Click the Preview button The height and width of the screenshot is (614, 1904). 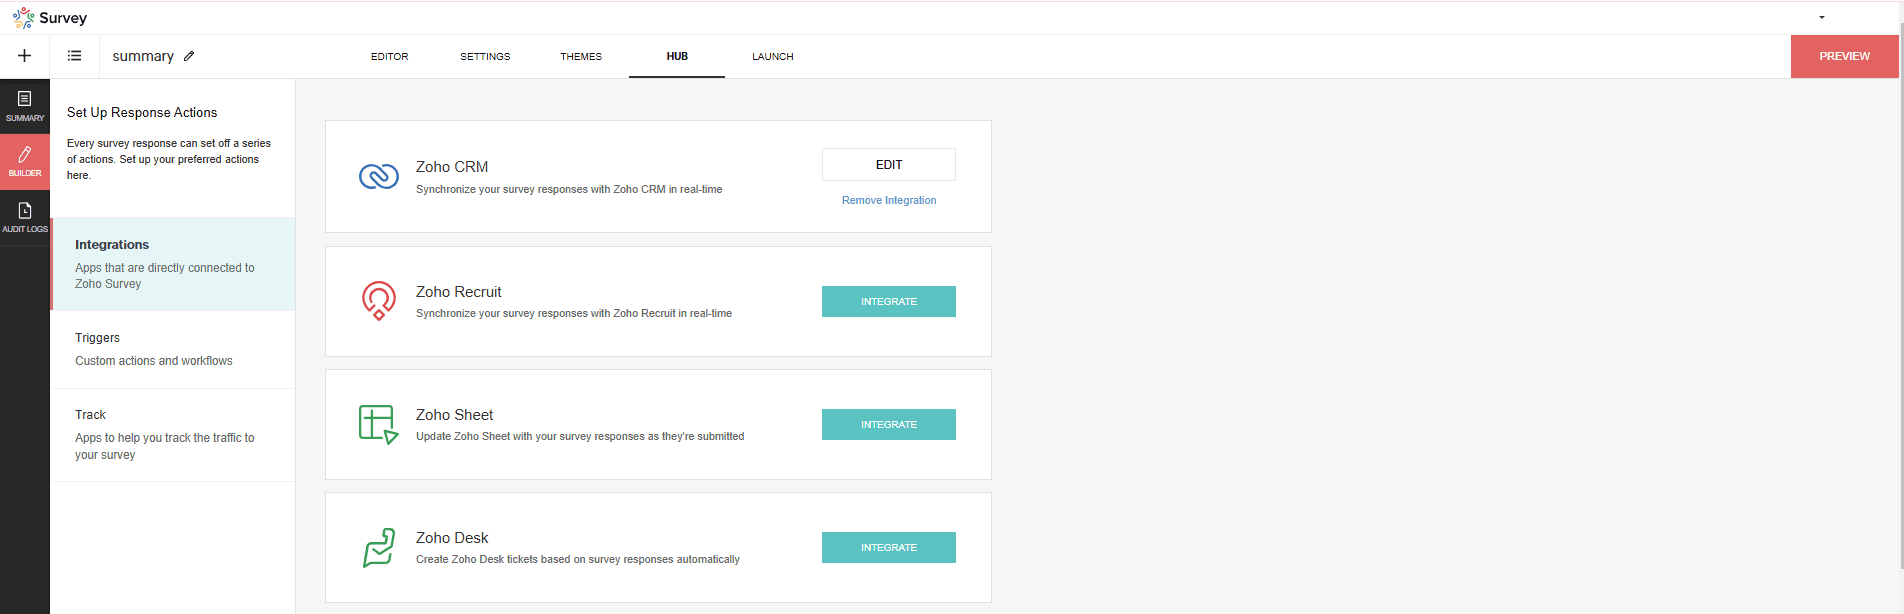[1844, 56]
